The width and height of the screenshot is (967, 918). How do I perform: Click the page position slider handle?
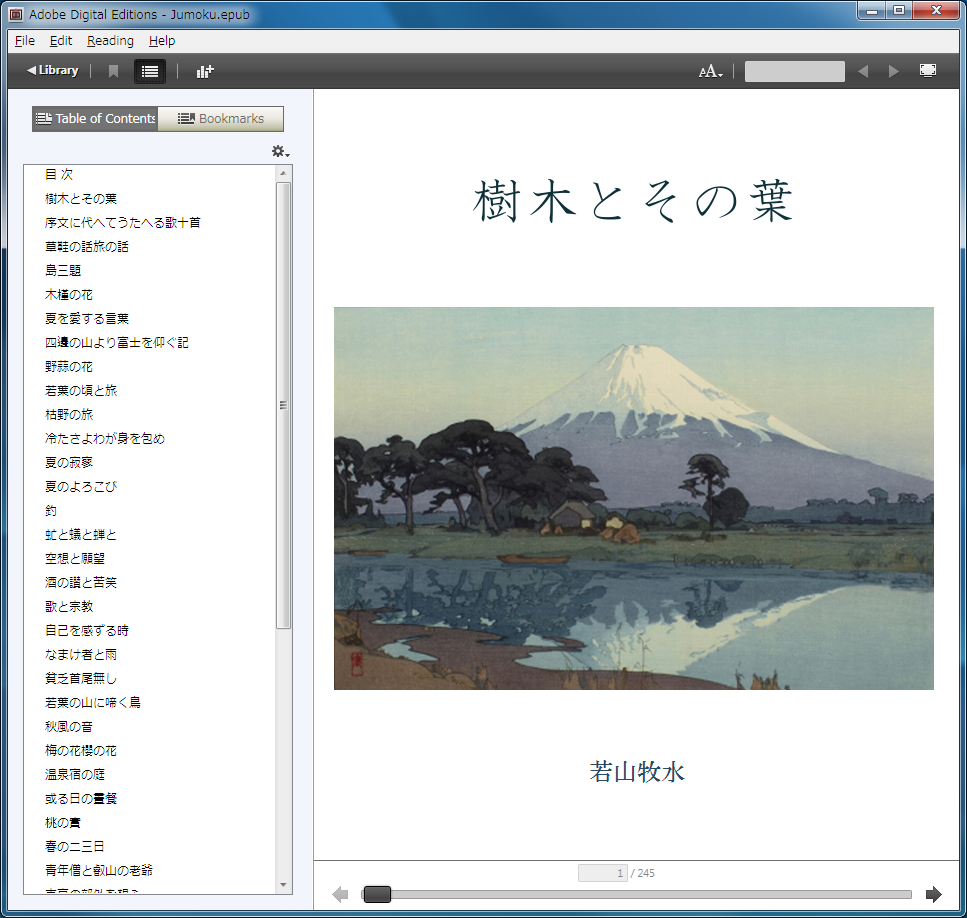377,894
